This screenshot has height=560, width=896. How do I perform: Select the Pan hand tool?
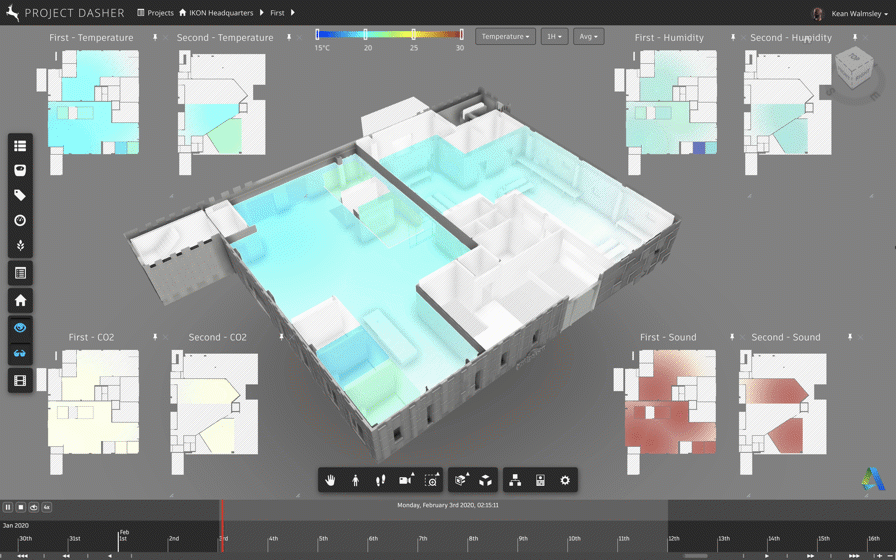point(330,481)
